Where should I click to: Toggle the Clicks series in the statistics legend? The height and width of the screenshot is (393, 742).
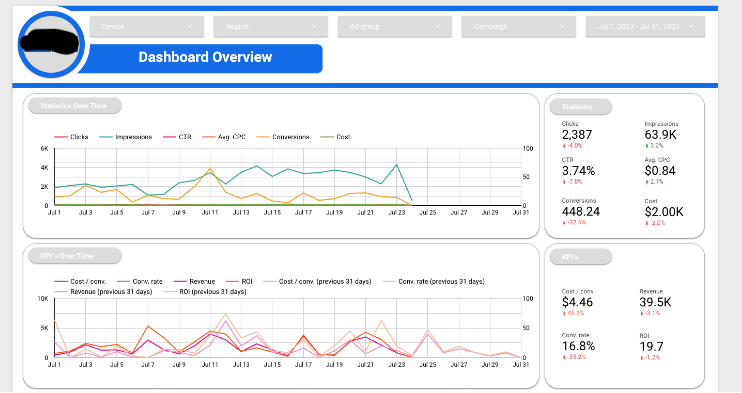point(71,137)
